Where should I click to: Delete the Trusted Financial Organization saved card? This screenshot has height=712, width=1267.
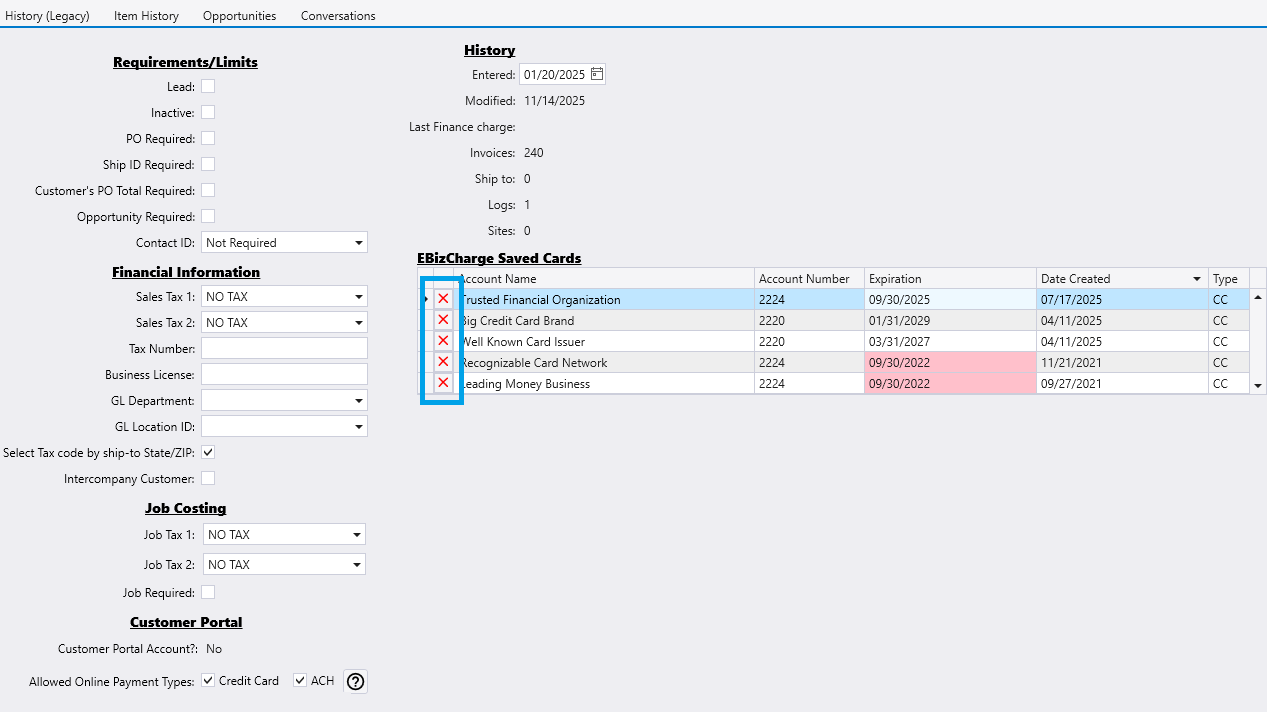[443, 299]
